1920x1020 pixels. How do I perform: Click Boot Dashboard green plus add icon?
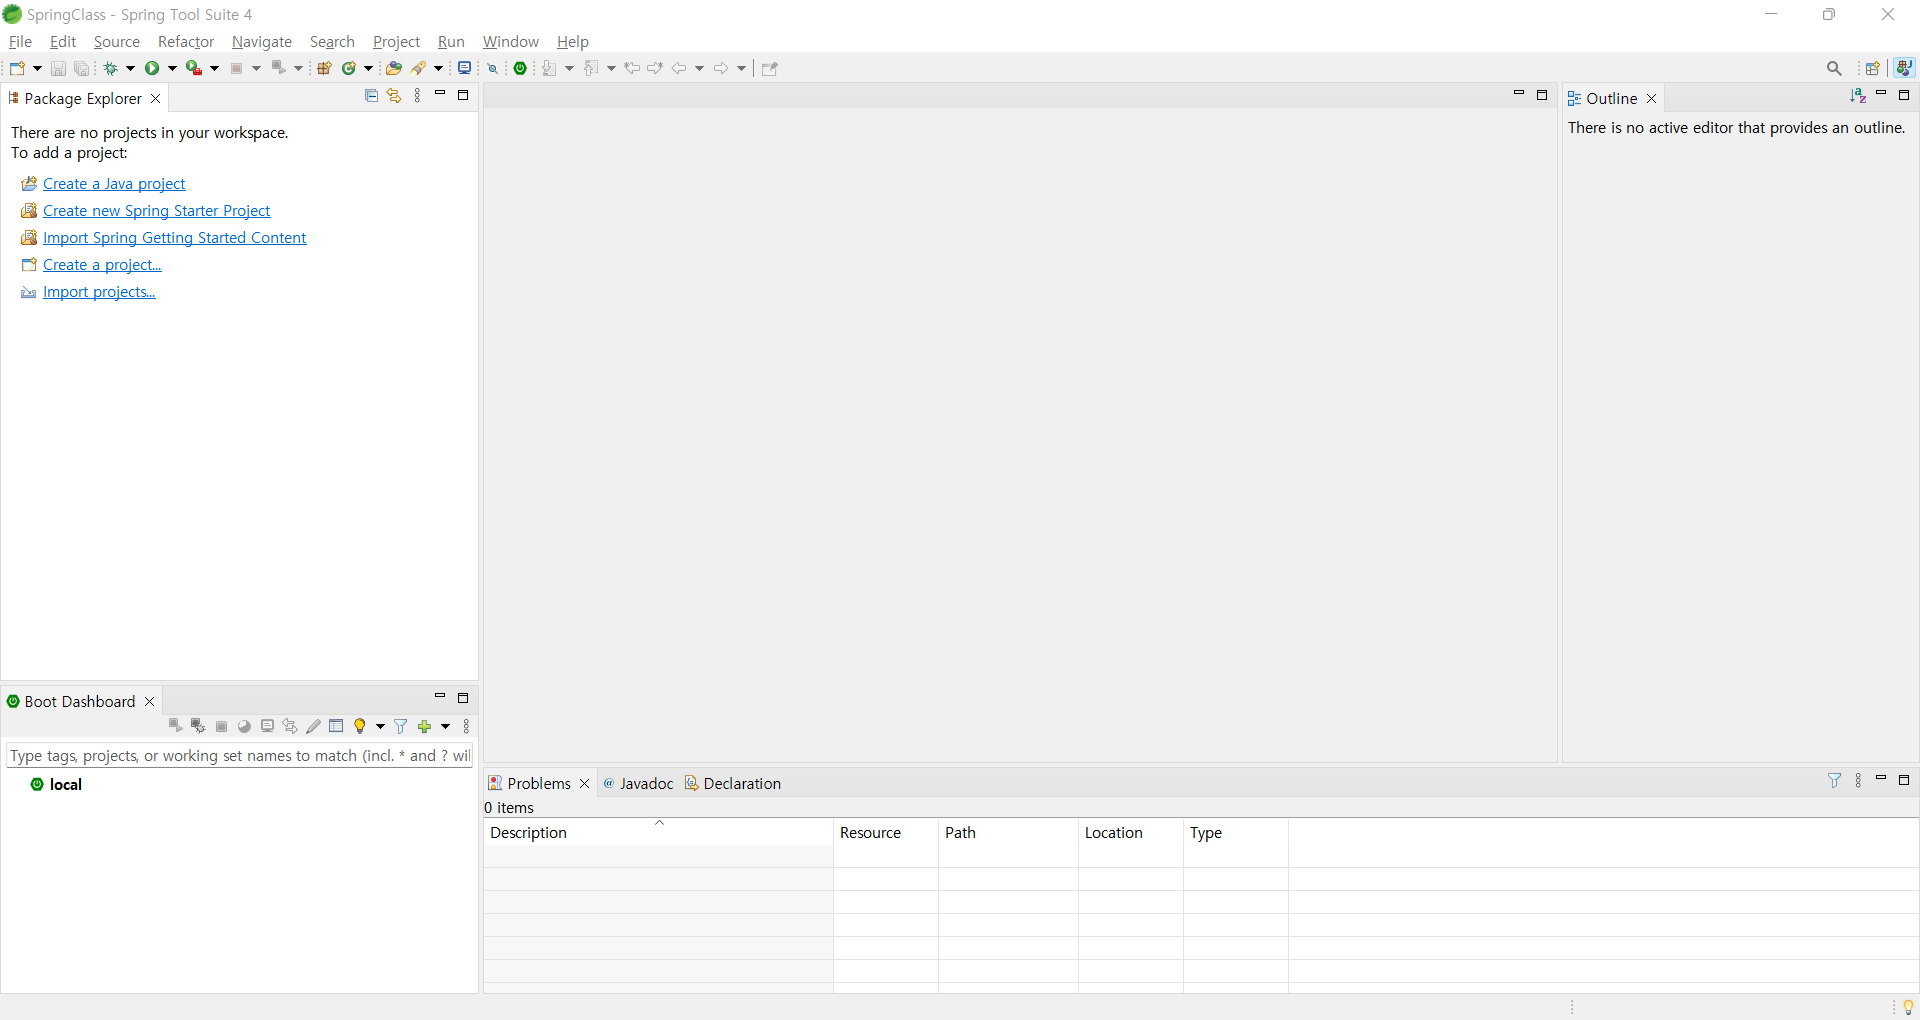click(x=425, y=726)
